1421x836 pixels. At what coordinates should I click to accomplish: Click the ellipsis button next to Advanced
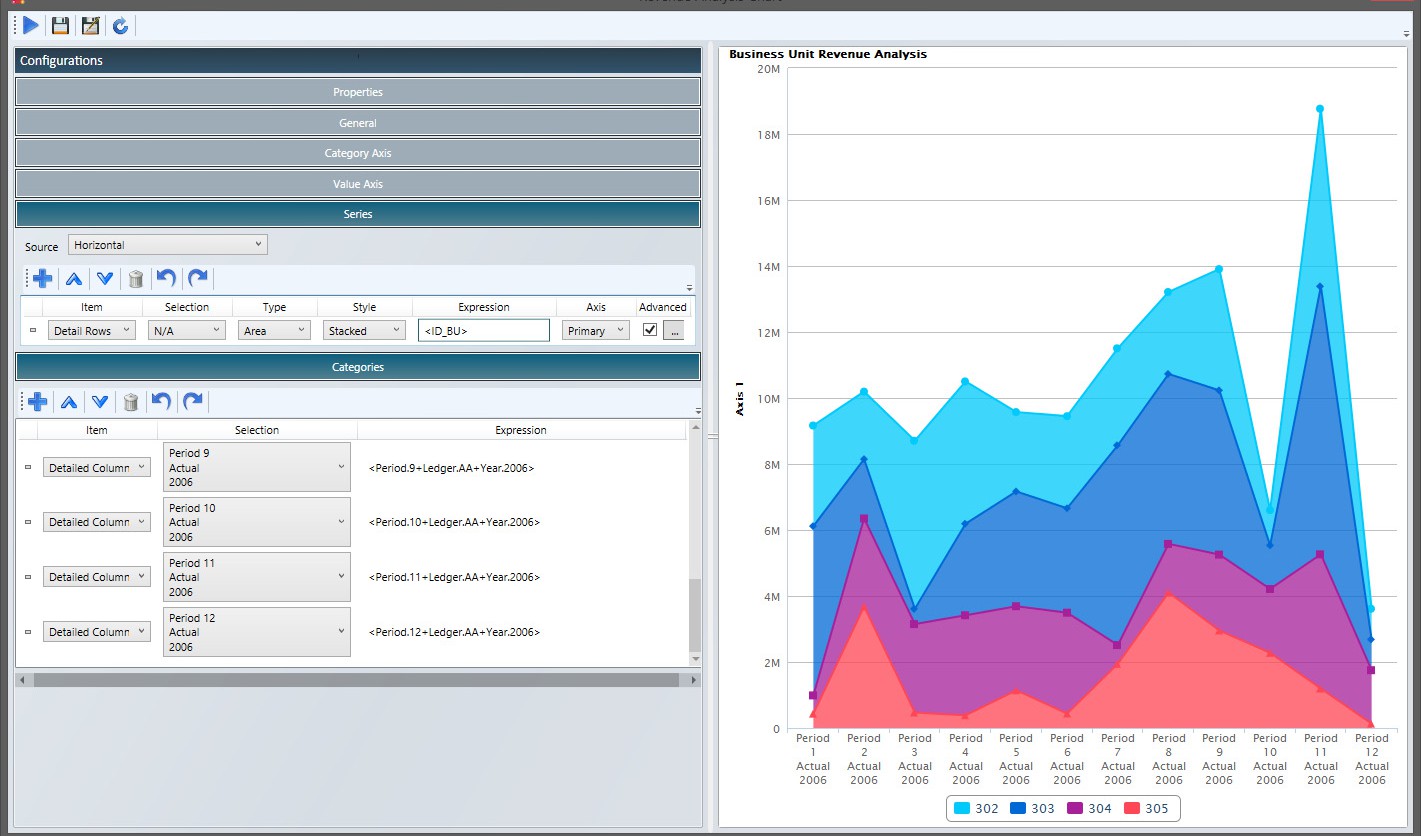coord(674,331)
